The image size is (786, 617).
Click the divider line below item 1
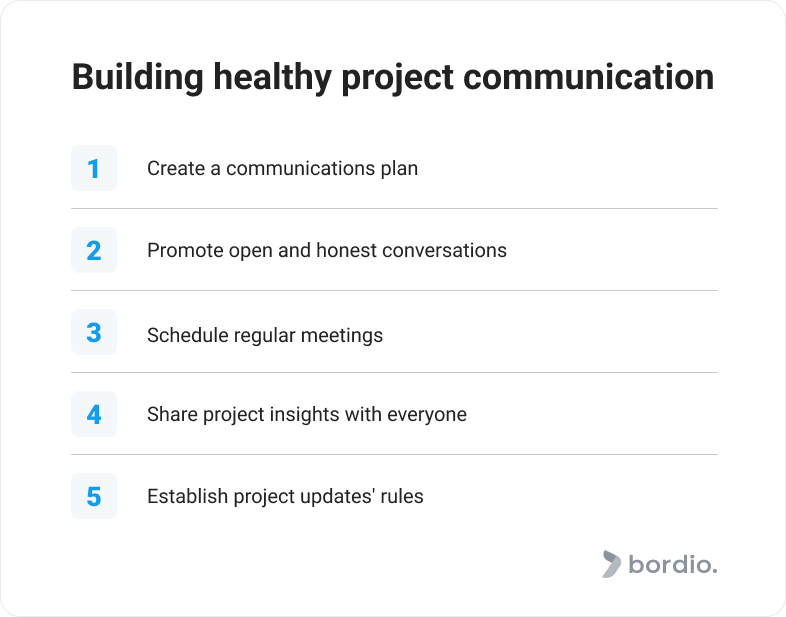tap(395, 209)
